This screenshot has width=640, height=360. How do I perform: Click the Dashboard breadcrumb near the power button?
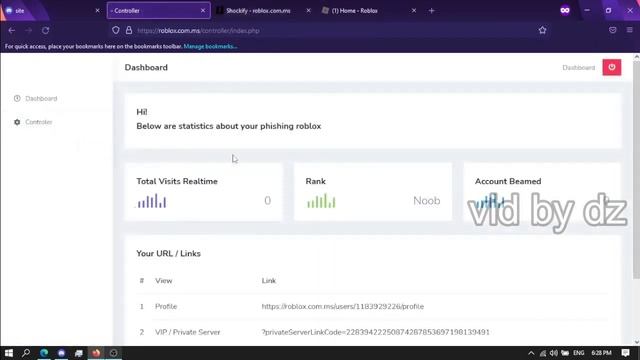[x=578, y=68]
